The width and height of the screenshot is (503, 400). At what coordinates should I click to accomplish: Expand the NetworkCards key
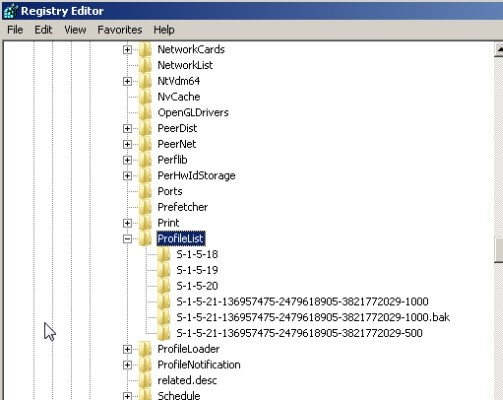[127, 50]
